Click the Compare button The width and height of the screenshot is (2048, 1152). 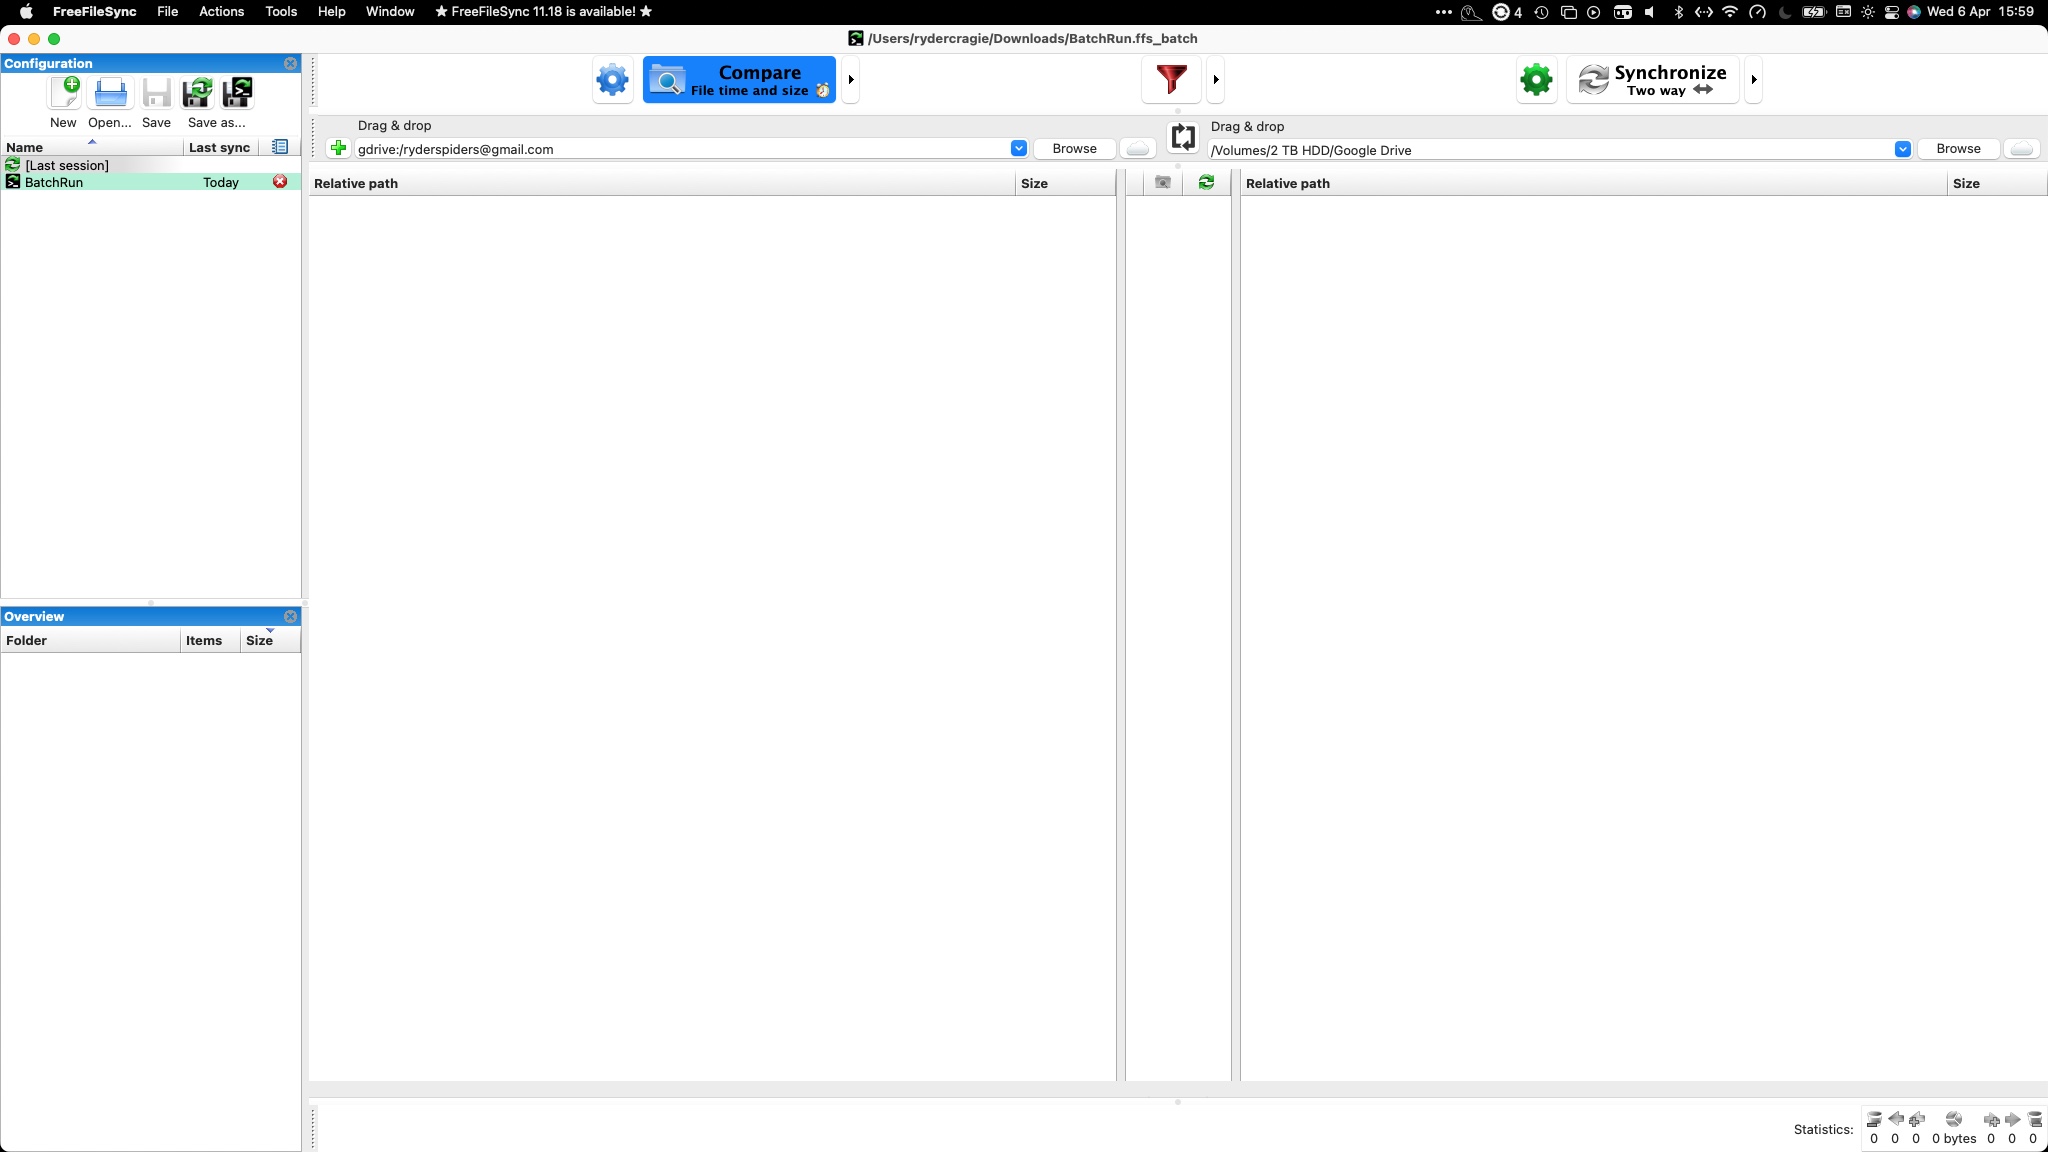click(x=739, y=80)
